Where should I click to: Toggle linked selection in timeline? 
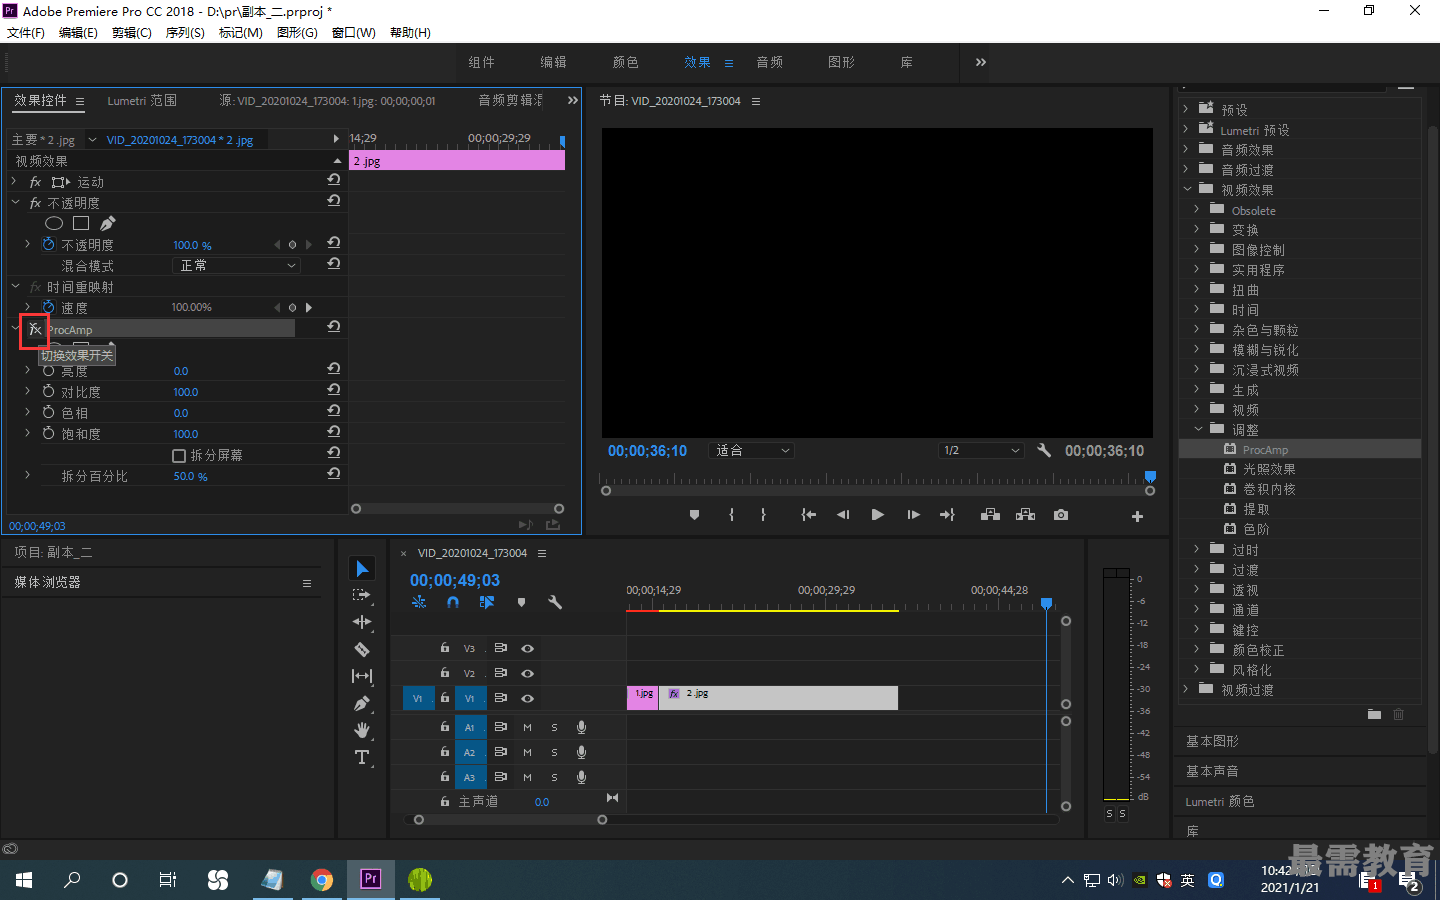click(487, 602)
